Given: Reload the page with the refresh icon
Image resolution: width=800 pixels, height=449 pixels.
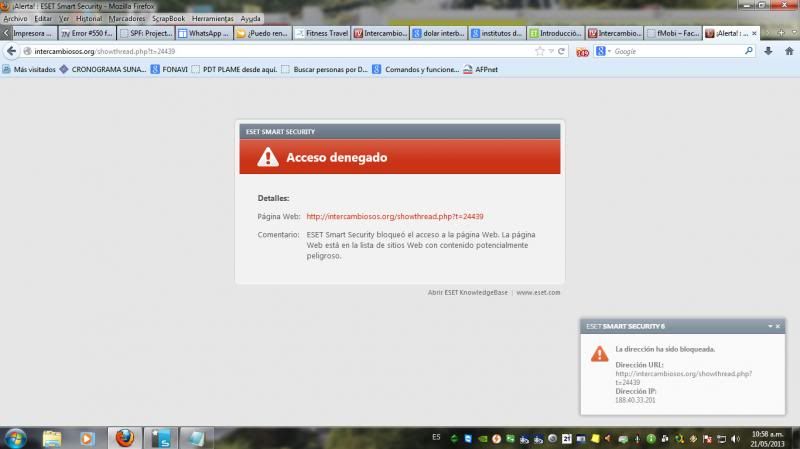Looking at the screenshot, I should (x=561, y=51).
